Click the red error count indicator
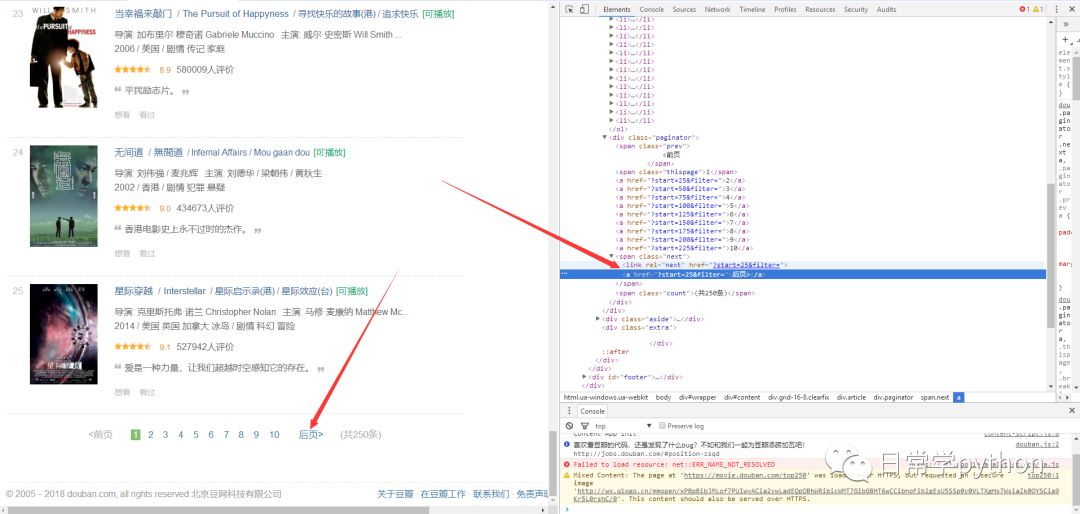This screenshot has width=1080, height=514. [1024, 9]
